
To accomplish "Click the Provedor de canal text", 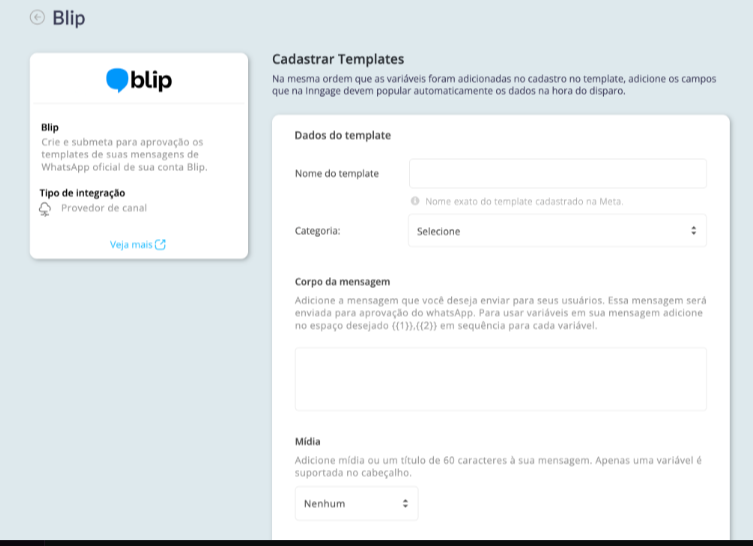I will (x=104, y=208).
